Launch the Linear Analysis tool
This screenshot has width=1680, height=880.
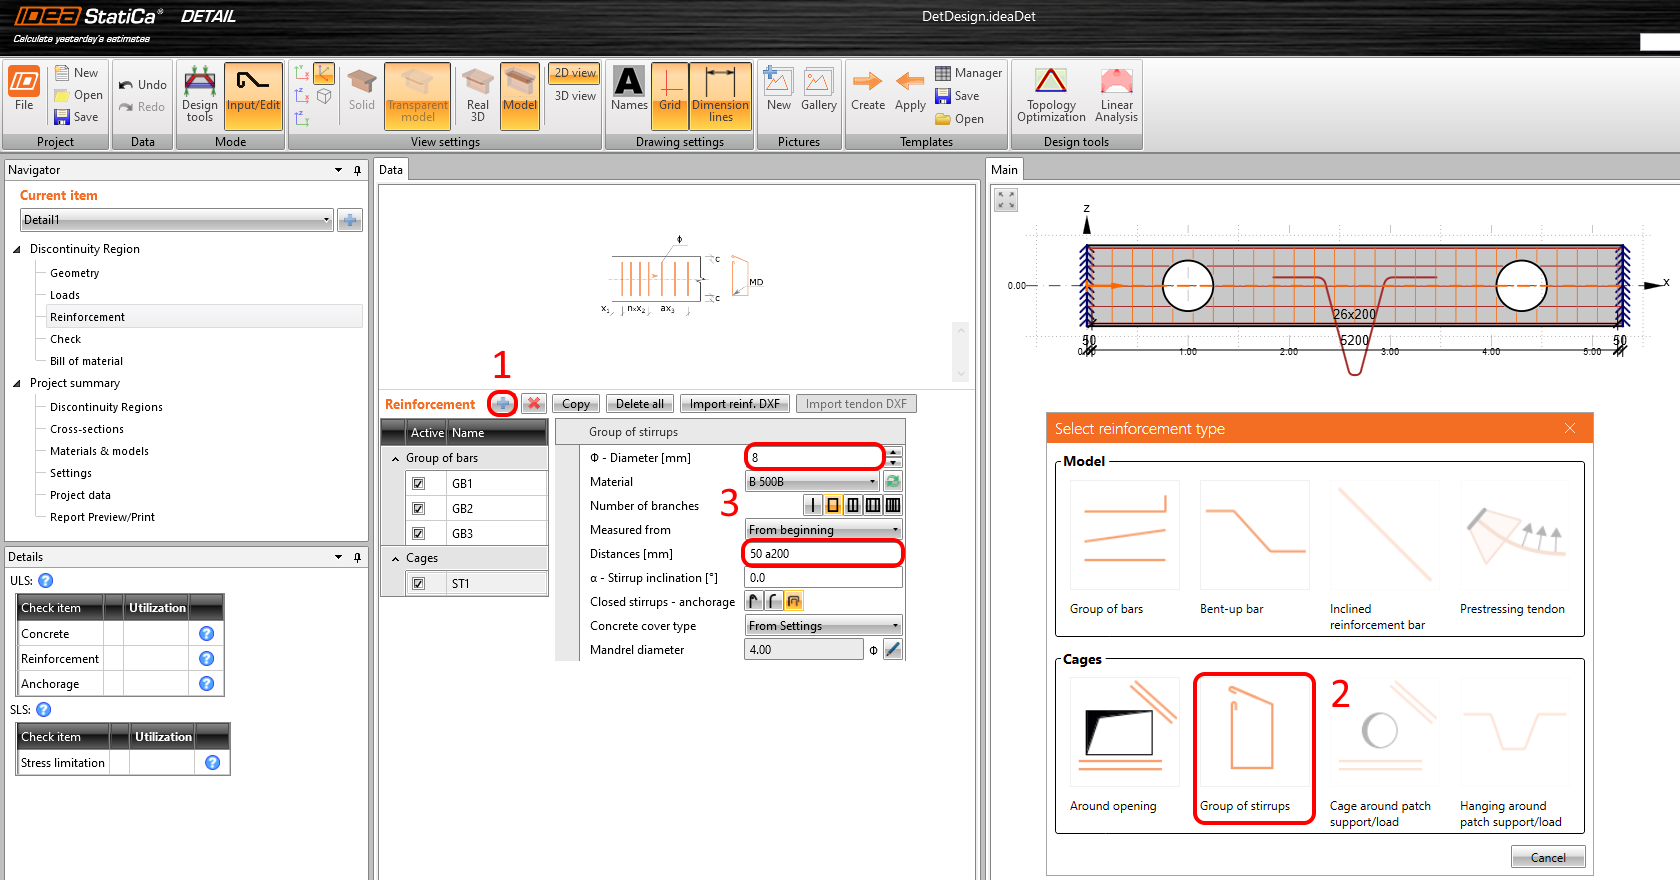[1116, 95]
